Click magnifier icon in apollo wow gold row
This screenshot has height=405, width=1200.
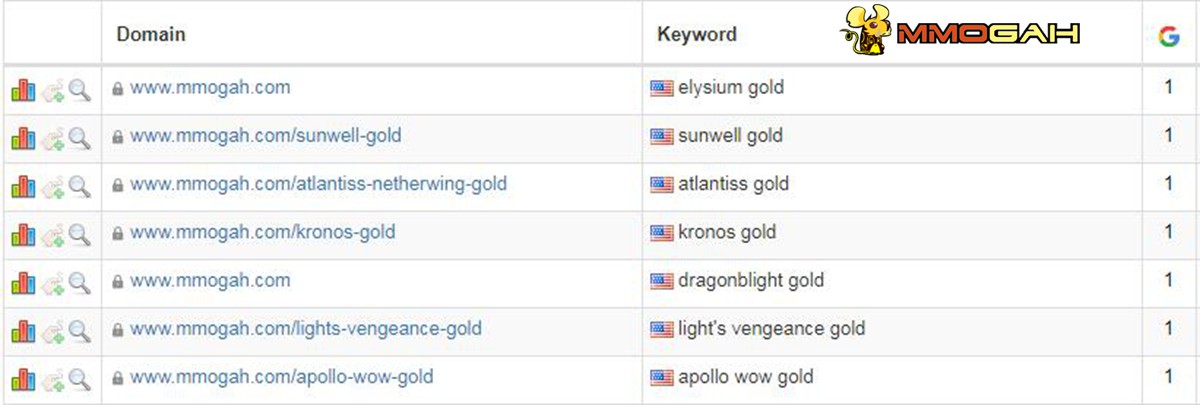click(x=79, y=379)
